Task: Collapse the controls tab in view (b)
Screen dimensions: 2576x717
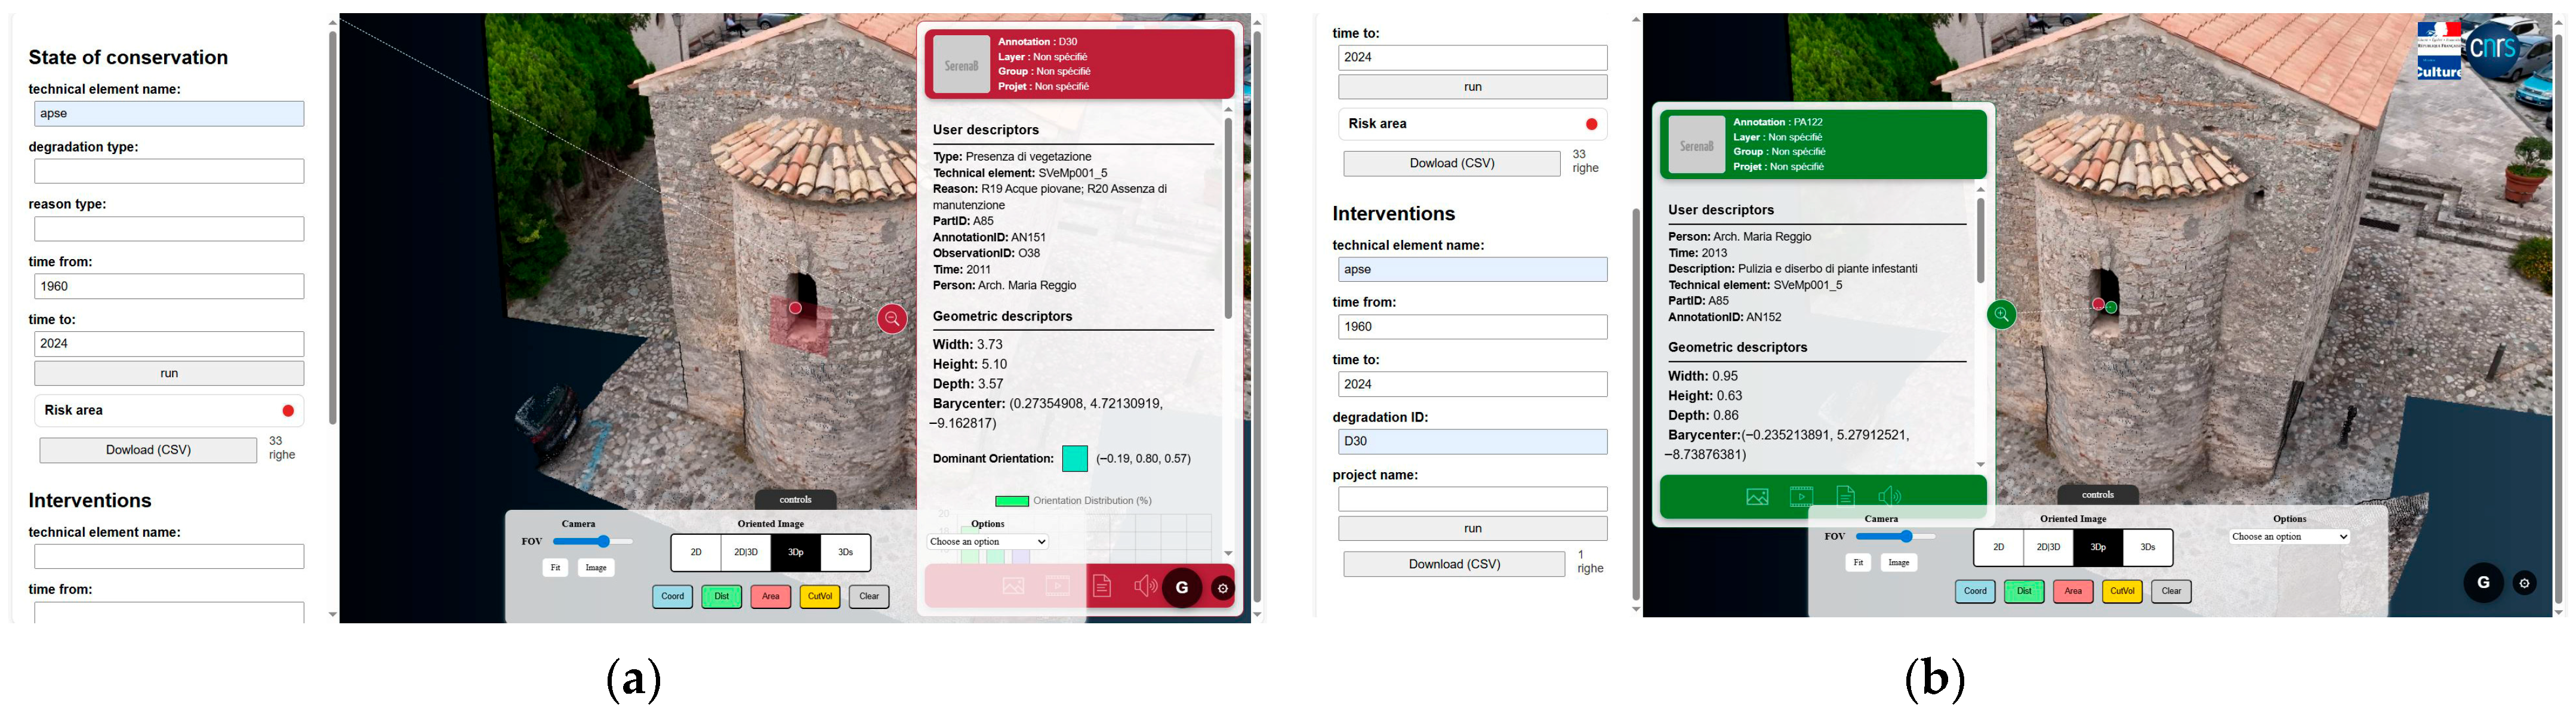Action: pos(2097,495)
